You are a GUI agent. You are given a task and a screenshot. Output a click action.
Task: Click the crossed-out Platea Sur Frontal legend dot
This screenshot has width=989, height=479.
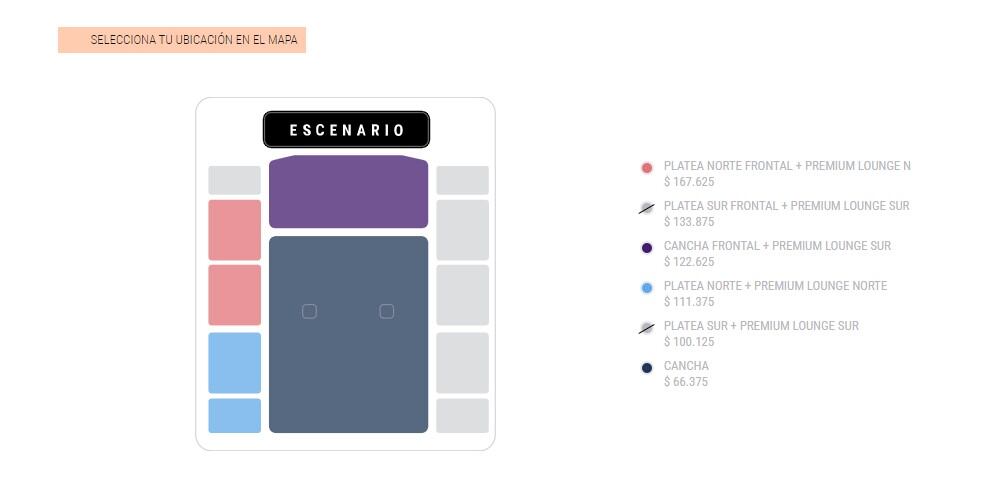pos(647,208)
